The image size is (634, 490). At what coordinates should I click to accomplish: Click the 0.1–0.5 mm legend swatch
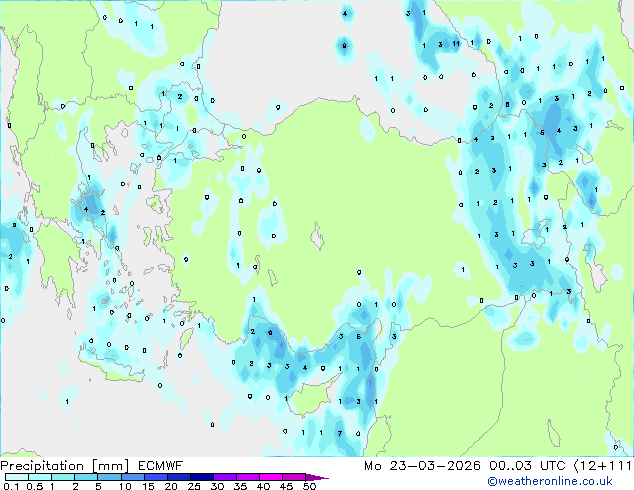(x=17, y=477)
